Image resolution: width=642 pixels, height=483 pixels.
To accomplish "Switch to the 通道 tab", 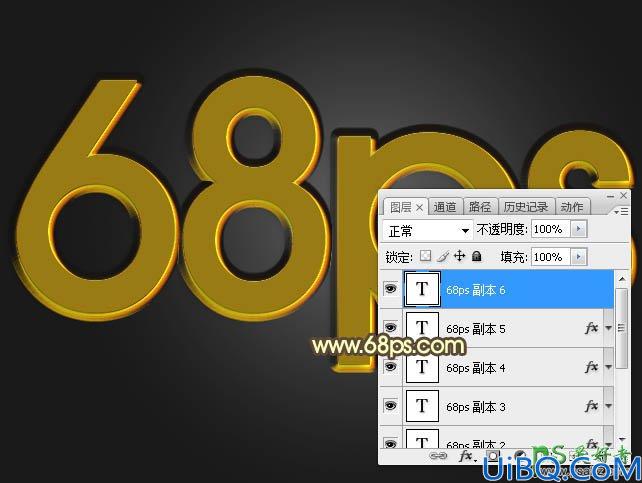I will coord(445,207).
